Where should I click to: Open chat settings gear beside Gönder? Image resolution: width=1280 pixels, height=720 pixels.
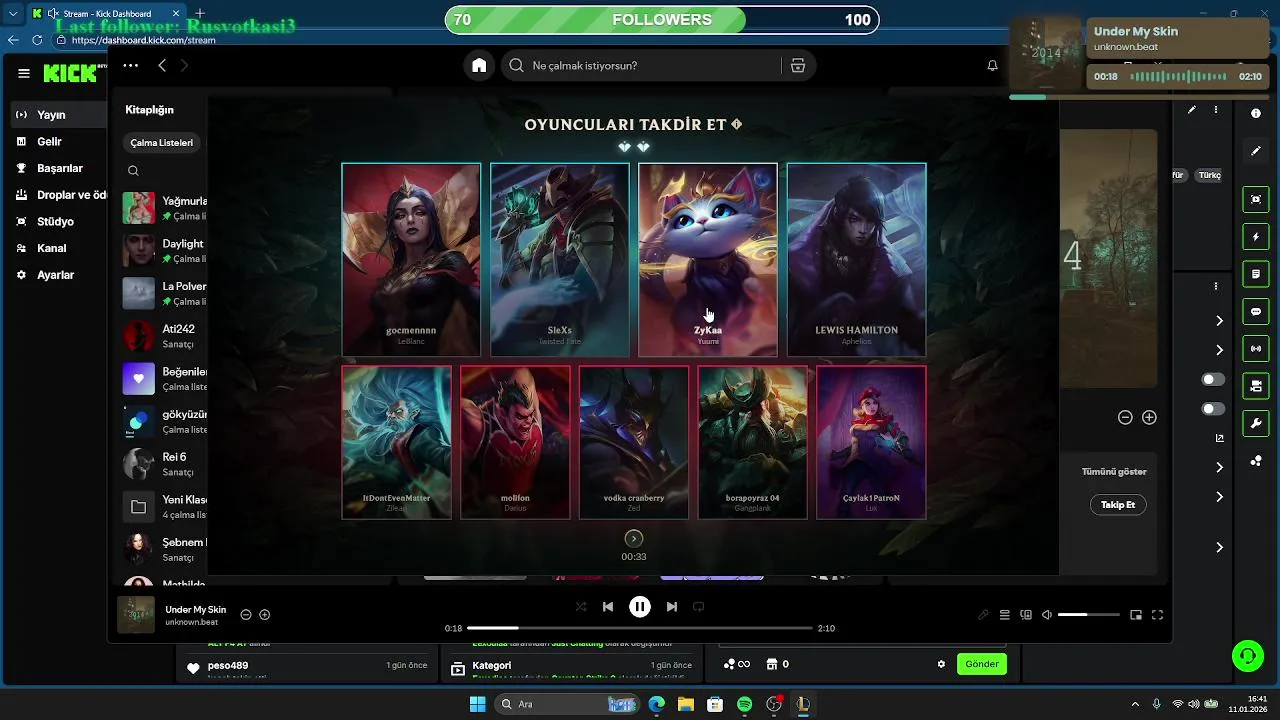click(x=941, y=664)
